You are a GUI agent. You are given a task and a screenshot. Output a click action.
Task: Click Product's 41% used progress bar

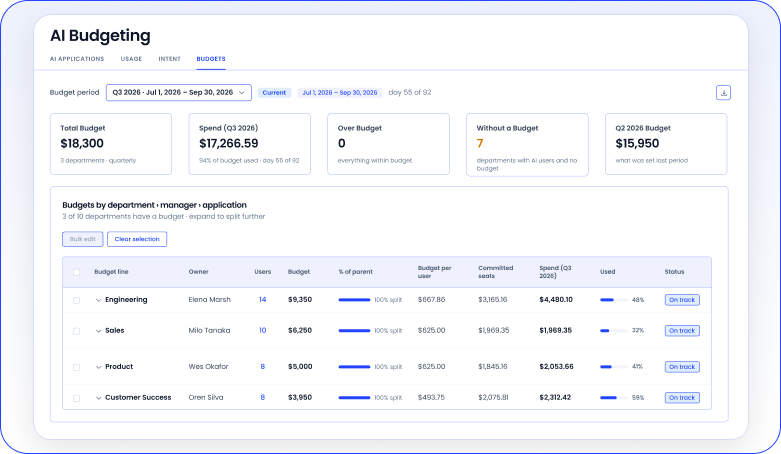point(614,367)
